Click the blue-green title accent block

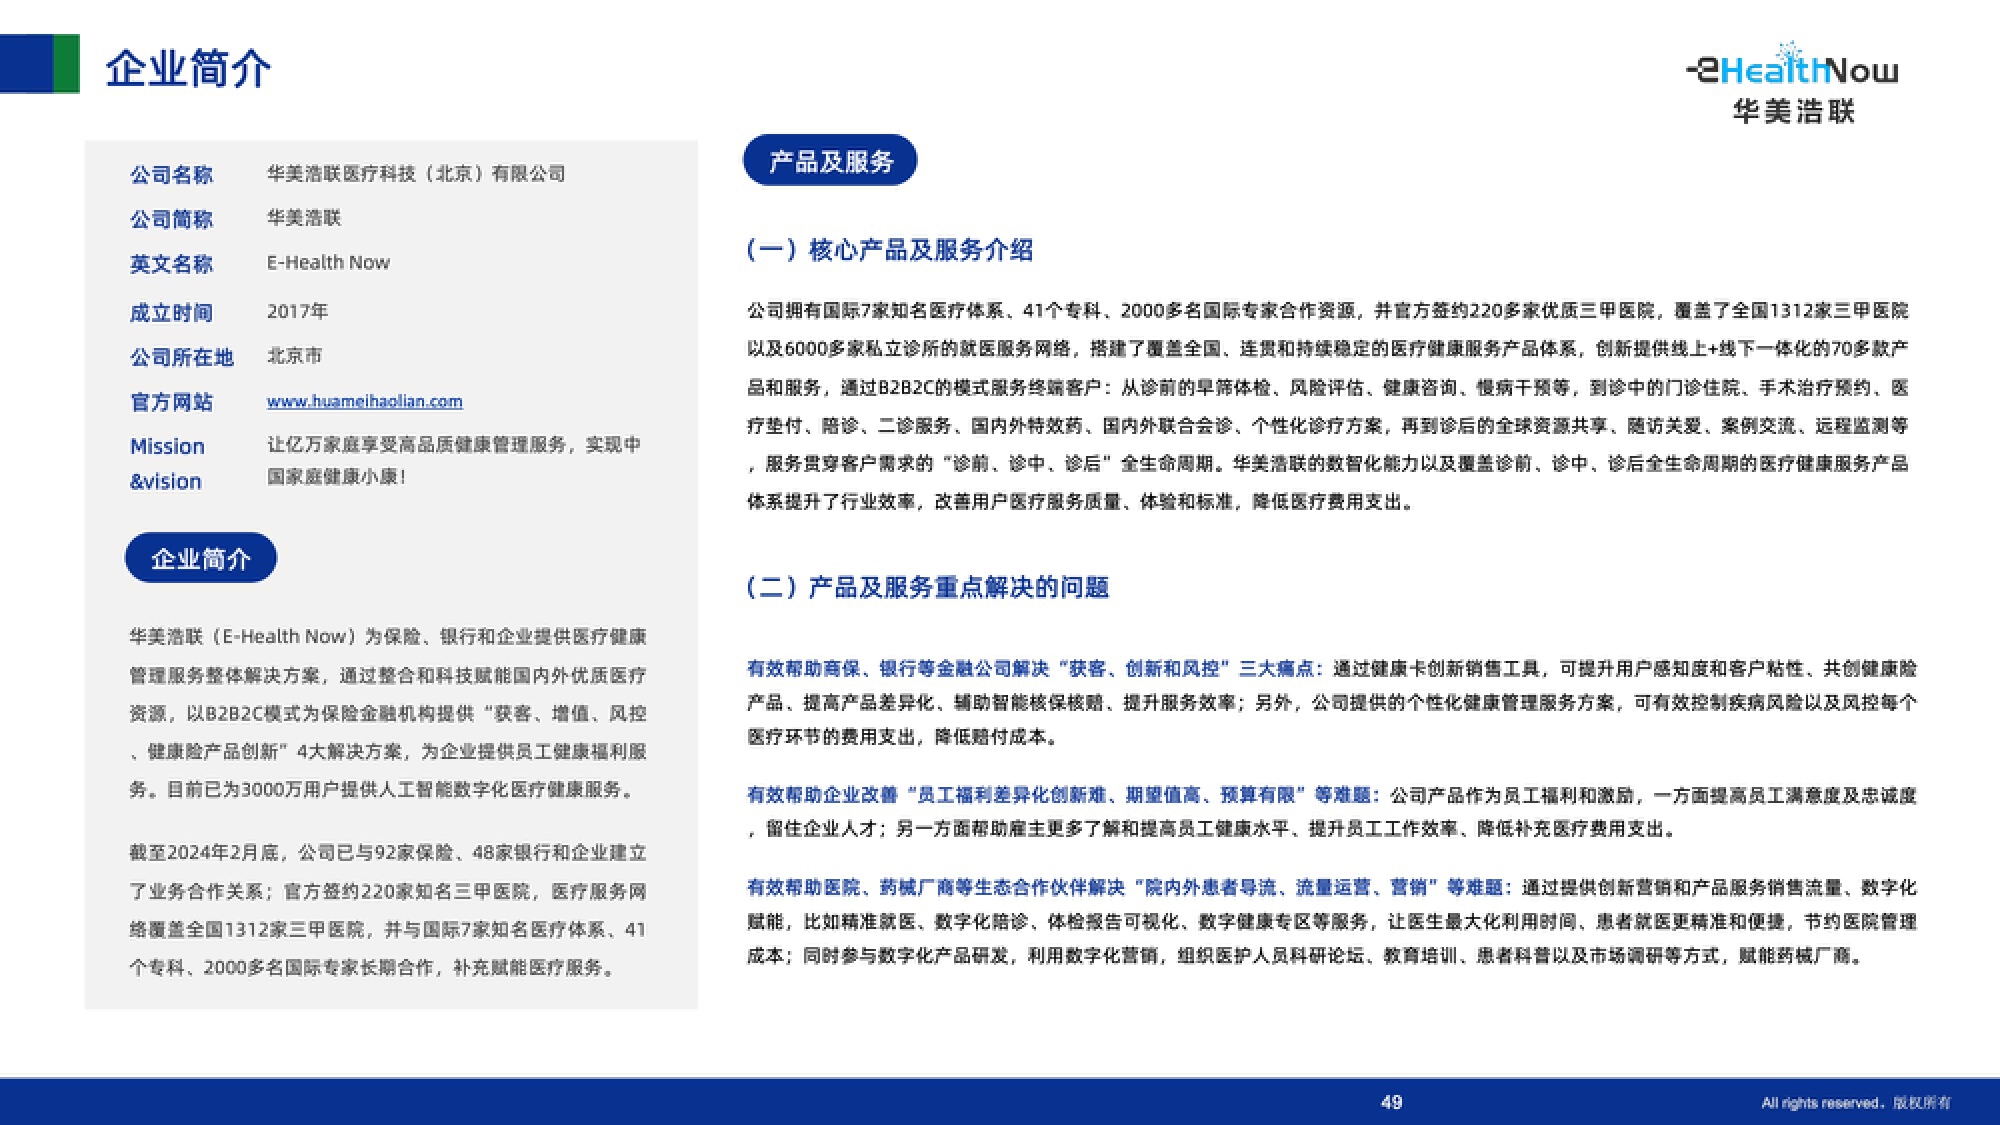(40, 64)
